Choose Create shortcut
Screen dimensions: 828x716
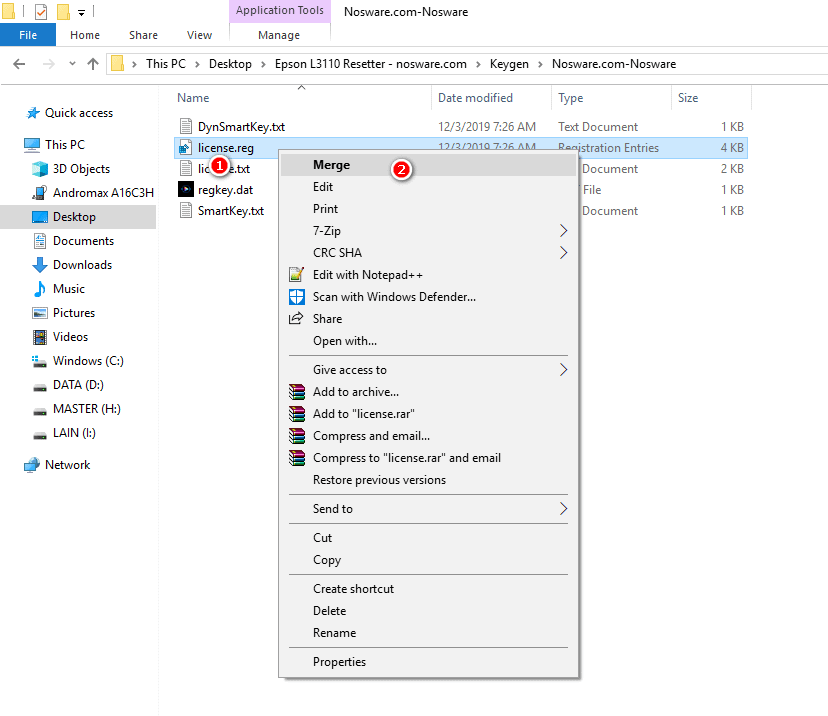coord(428,589)
